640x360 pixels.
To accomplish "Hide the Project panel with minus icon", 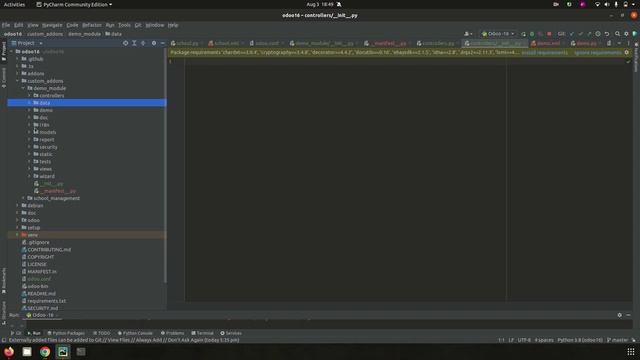I will (162, 43).
